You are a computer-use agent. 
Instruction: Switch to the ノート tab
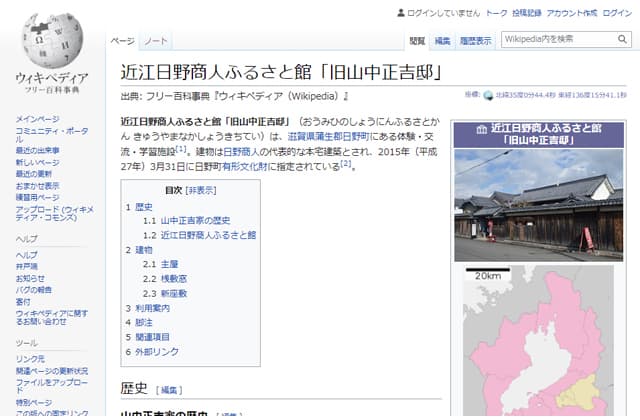(x=156, y=41)
